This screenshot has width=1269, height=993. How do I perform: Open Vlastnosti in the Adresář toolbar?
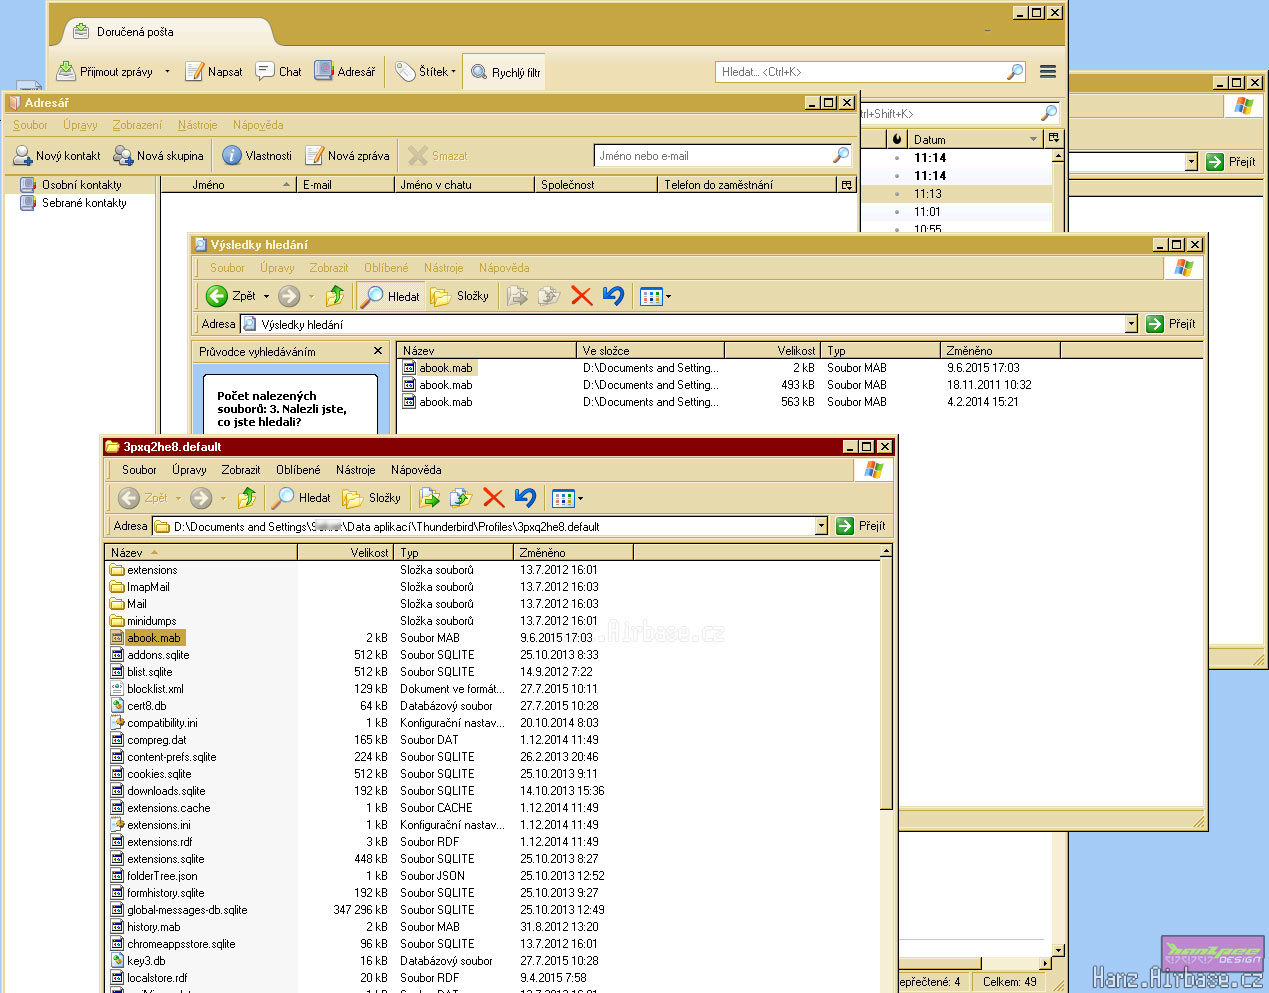pyautogui.click(x=257, y=156)
